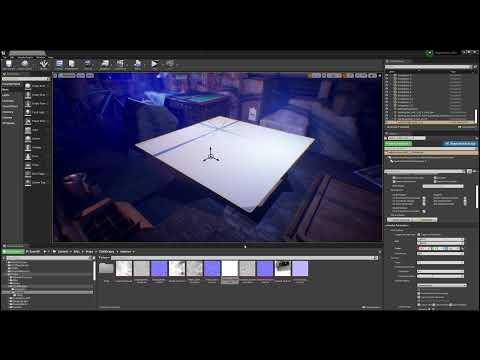Select Cylinder in Place Actors list
The width and height of the screenshot is (480, 360).
pos(37,147)
